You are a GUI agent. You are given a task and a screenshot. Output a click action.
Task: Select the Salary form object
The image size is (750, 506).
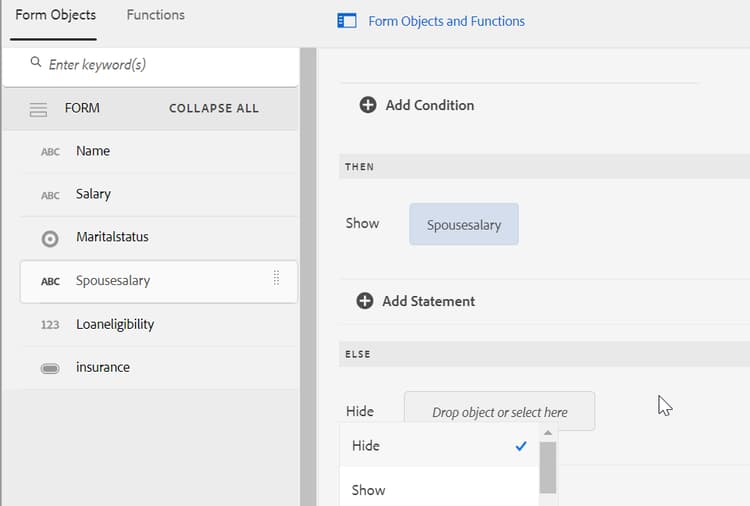pyautogui.click(x=93, y=194)
